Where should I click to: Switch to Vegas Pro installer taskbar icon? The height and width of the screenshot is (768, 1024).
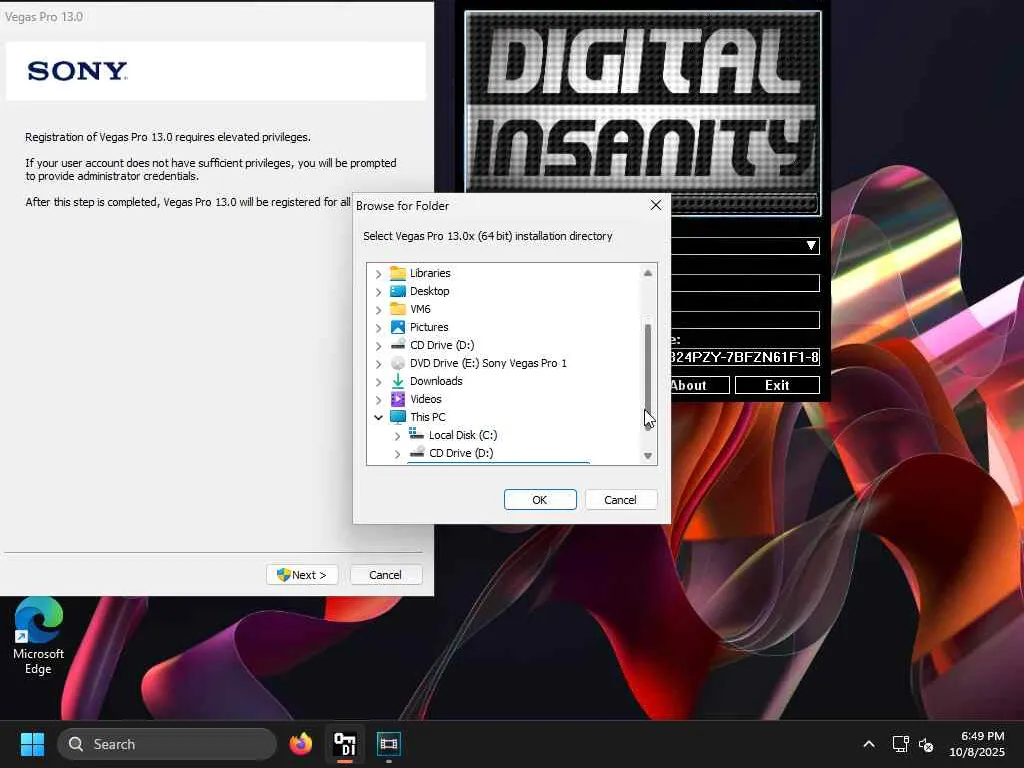point(389,744)
